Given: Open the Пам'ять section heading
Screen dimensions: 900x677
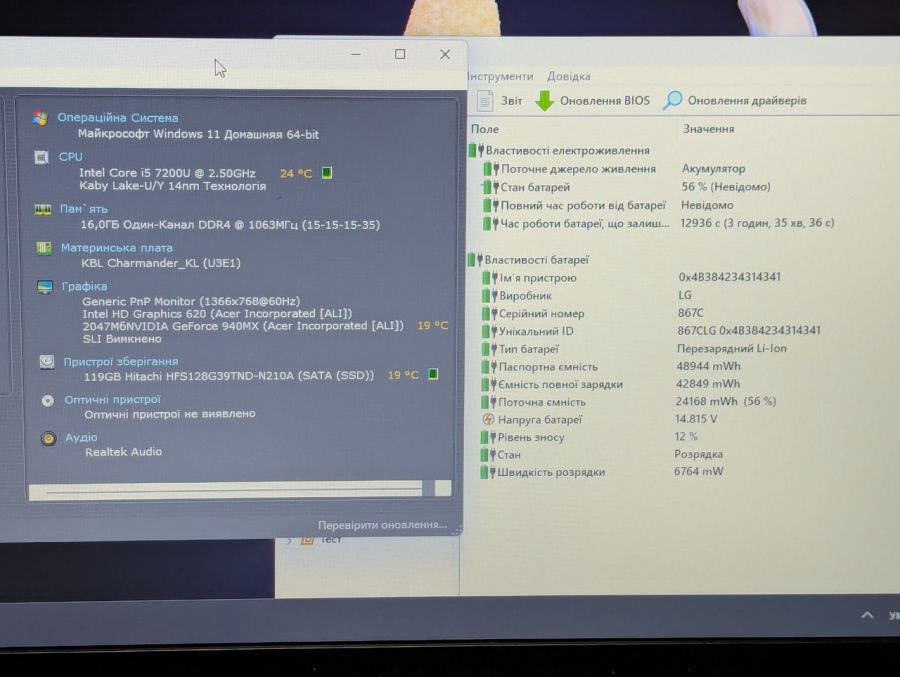Looking at the screenshot, I should [x=84, y=209].
